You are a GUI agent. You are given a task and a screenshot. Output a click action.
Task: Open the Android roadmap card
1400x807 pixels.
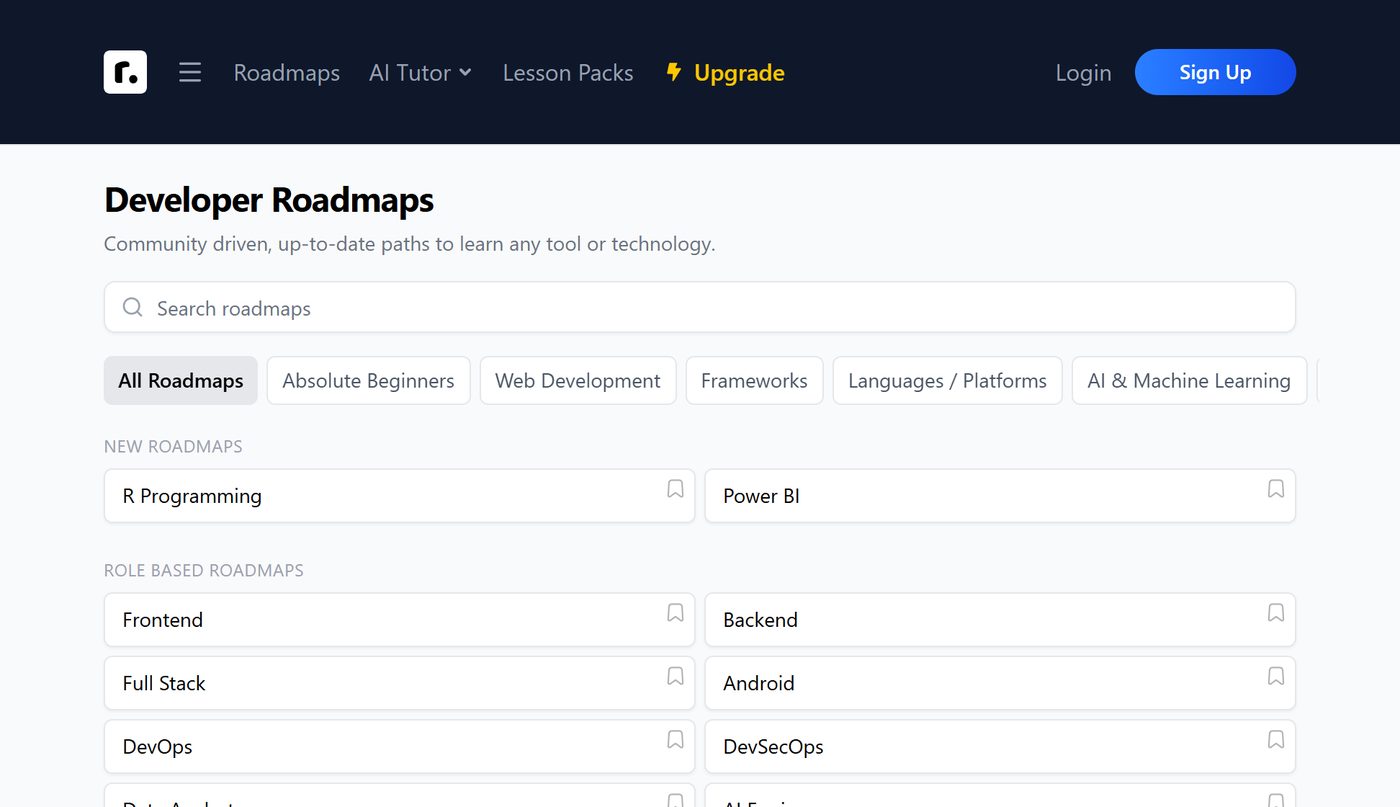pyautogui.click(x=1000, y=683)
